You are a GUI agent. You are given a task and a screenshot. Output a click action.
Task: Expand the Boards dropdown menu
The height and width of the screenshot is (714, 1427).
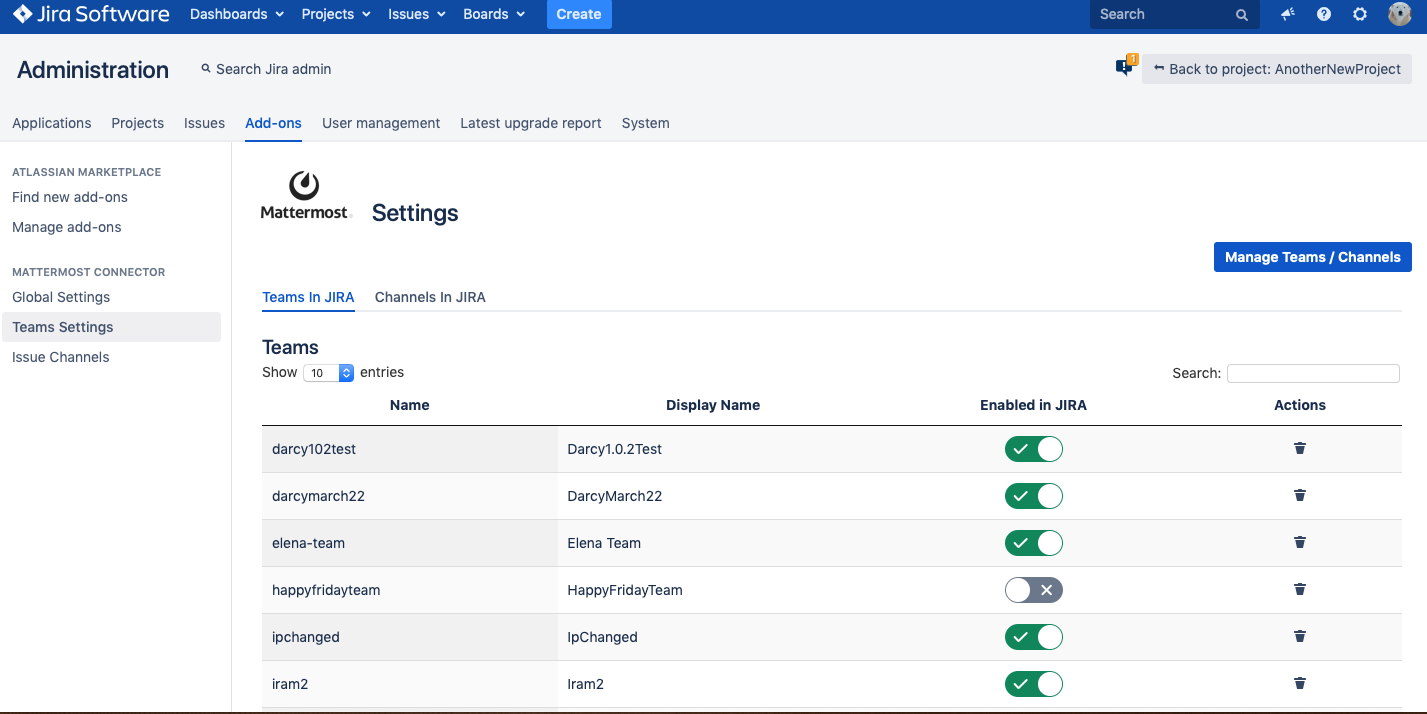coord(494,14)
